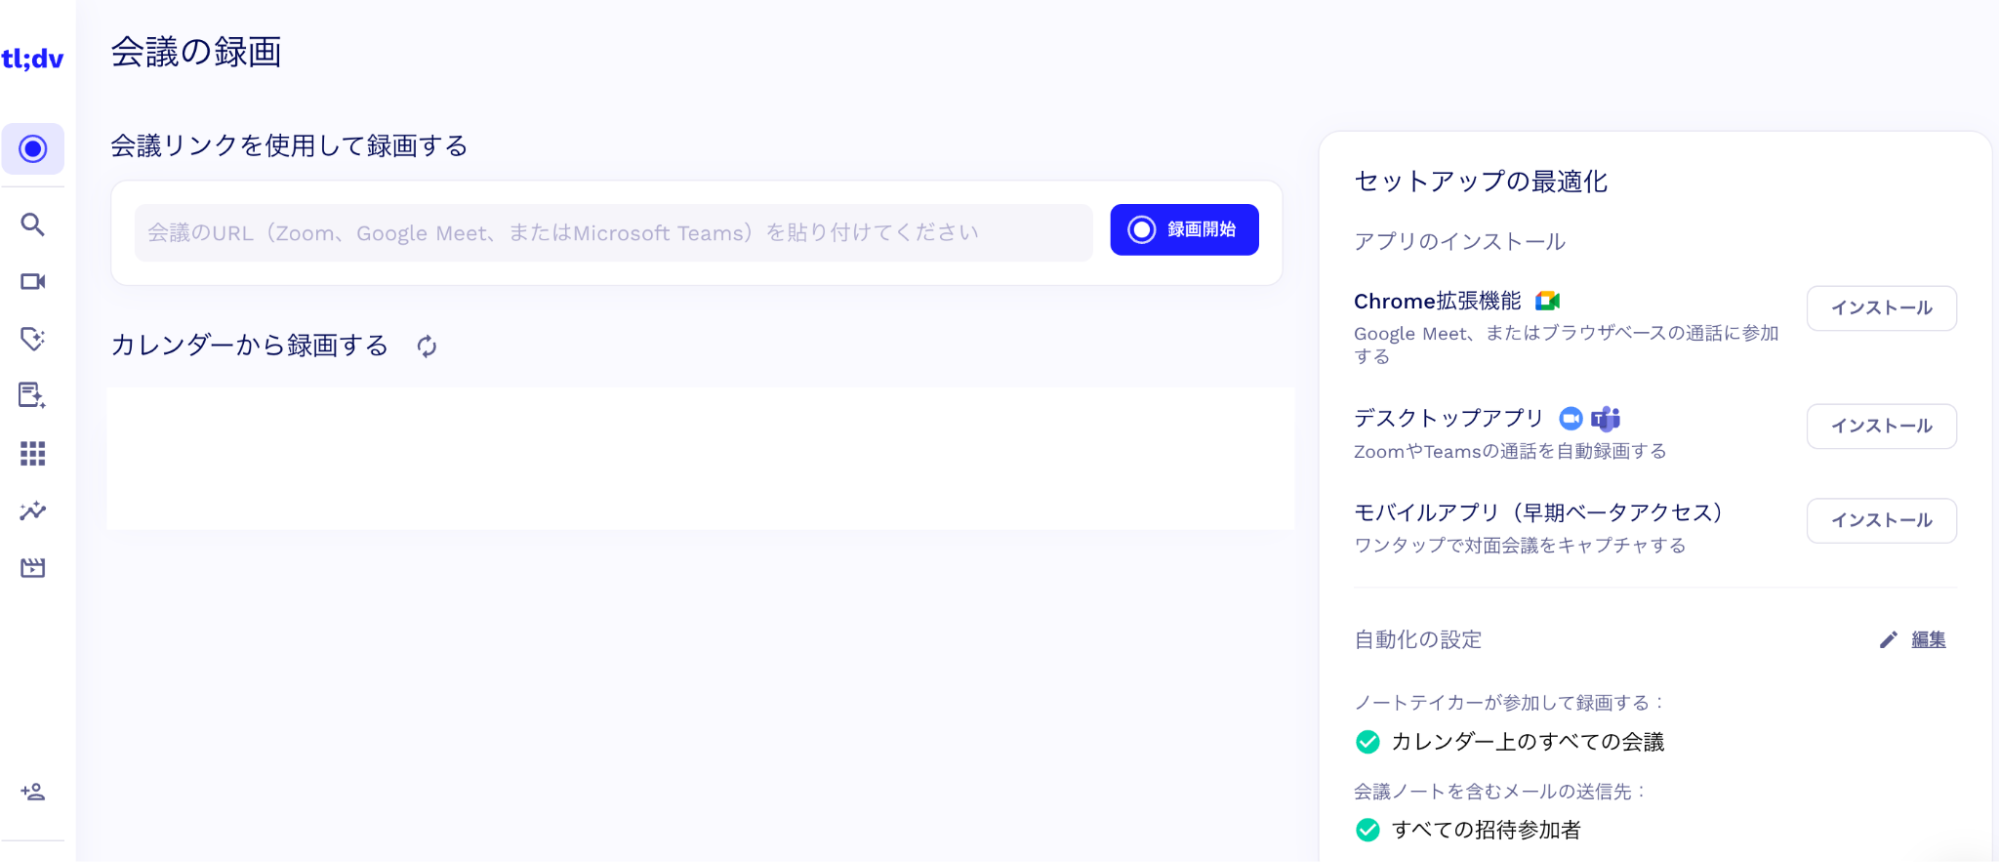
Task: Open the clips film icon in sidebar
Action: (x=33, y=568)
